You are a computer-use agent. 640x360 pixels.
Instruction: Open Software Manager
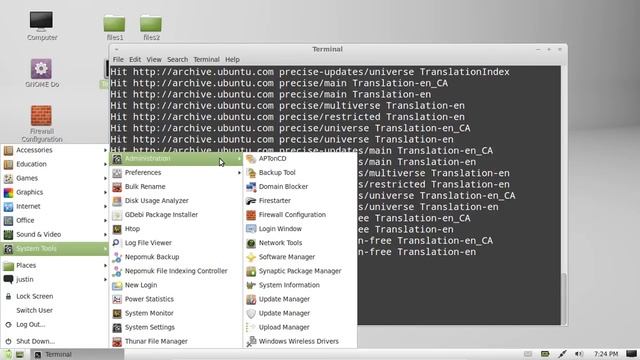pos(300,257)
